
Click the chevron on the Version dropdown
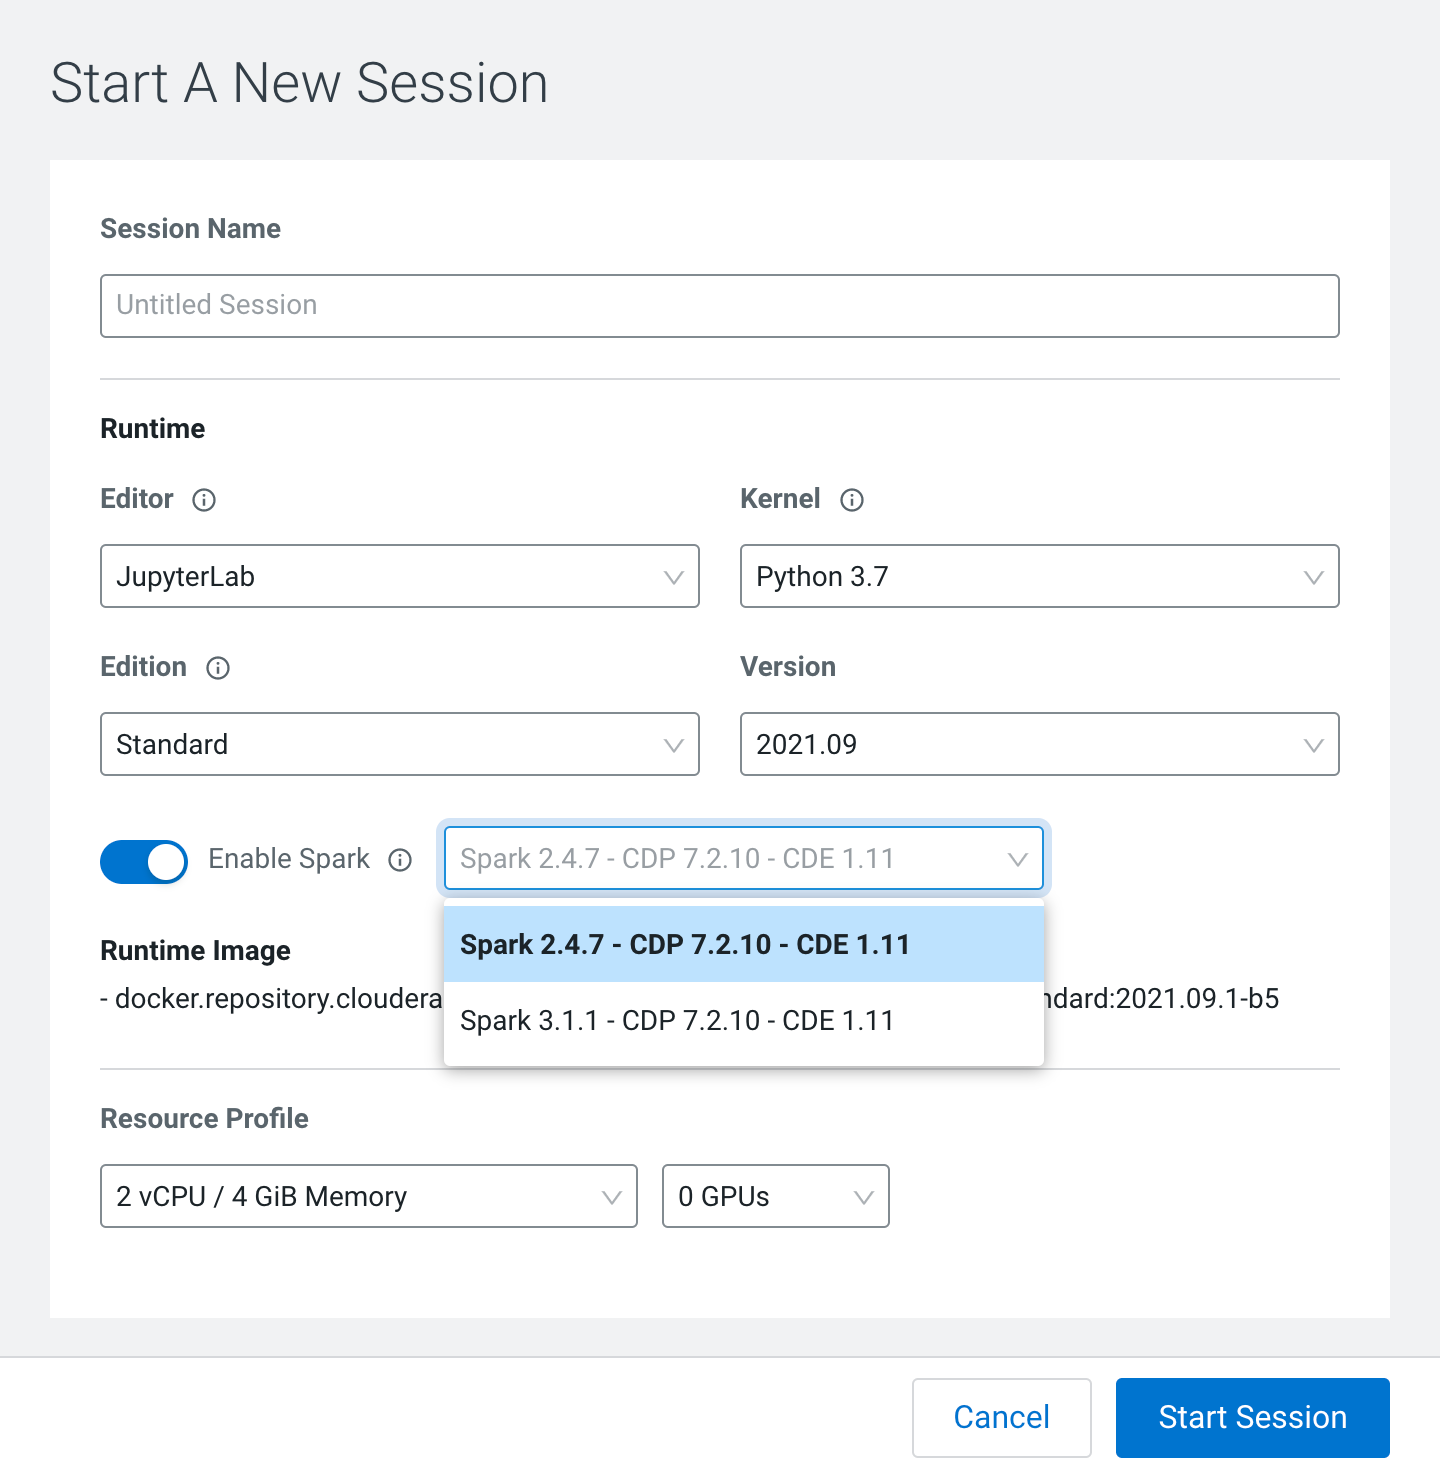point(1314,744)
